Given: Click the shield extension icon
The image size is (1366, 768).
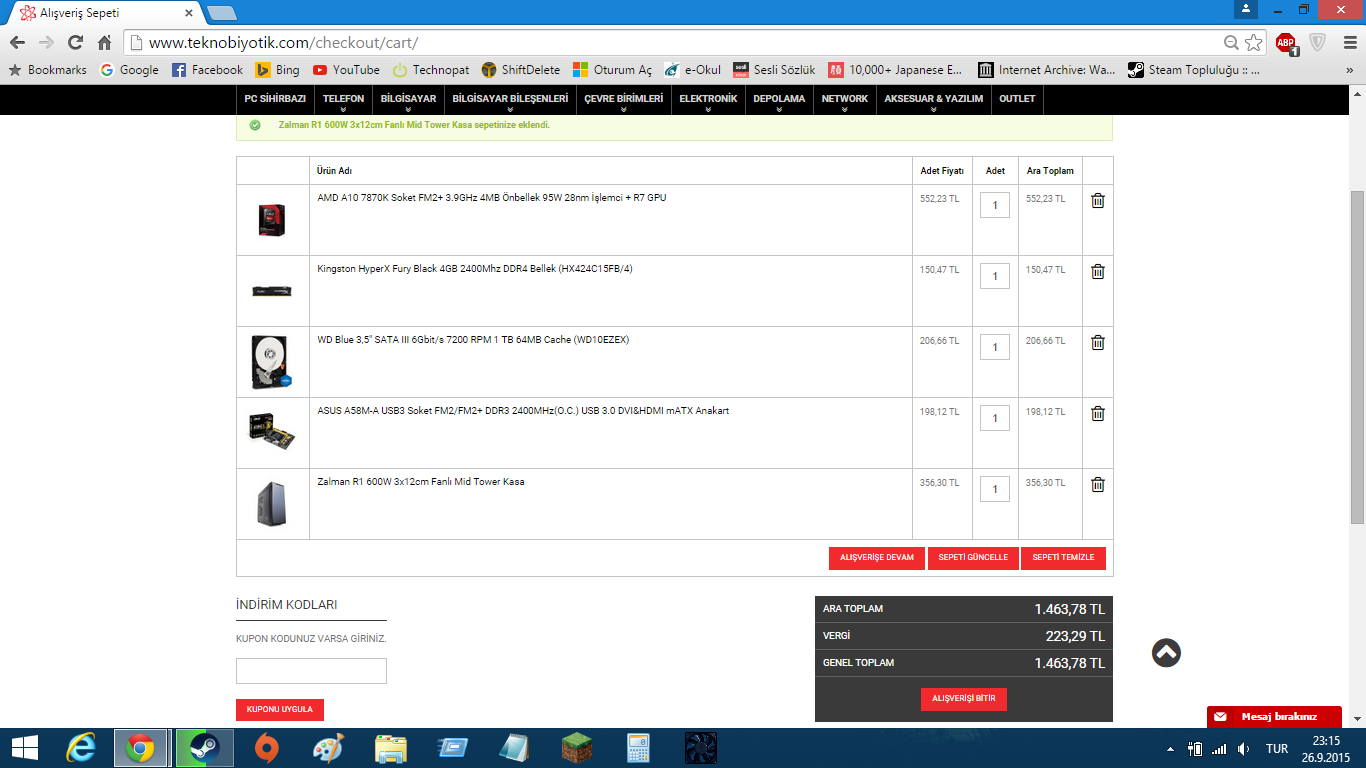Looking at the screenshot, I should coord(1318,43).
